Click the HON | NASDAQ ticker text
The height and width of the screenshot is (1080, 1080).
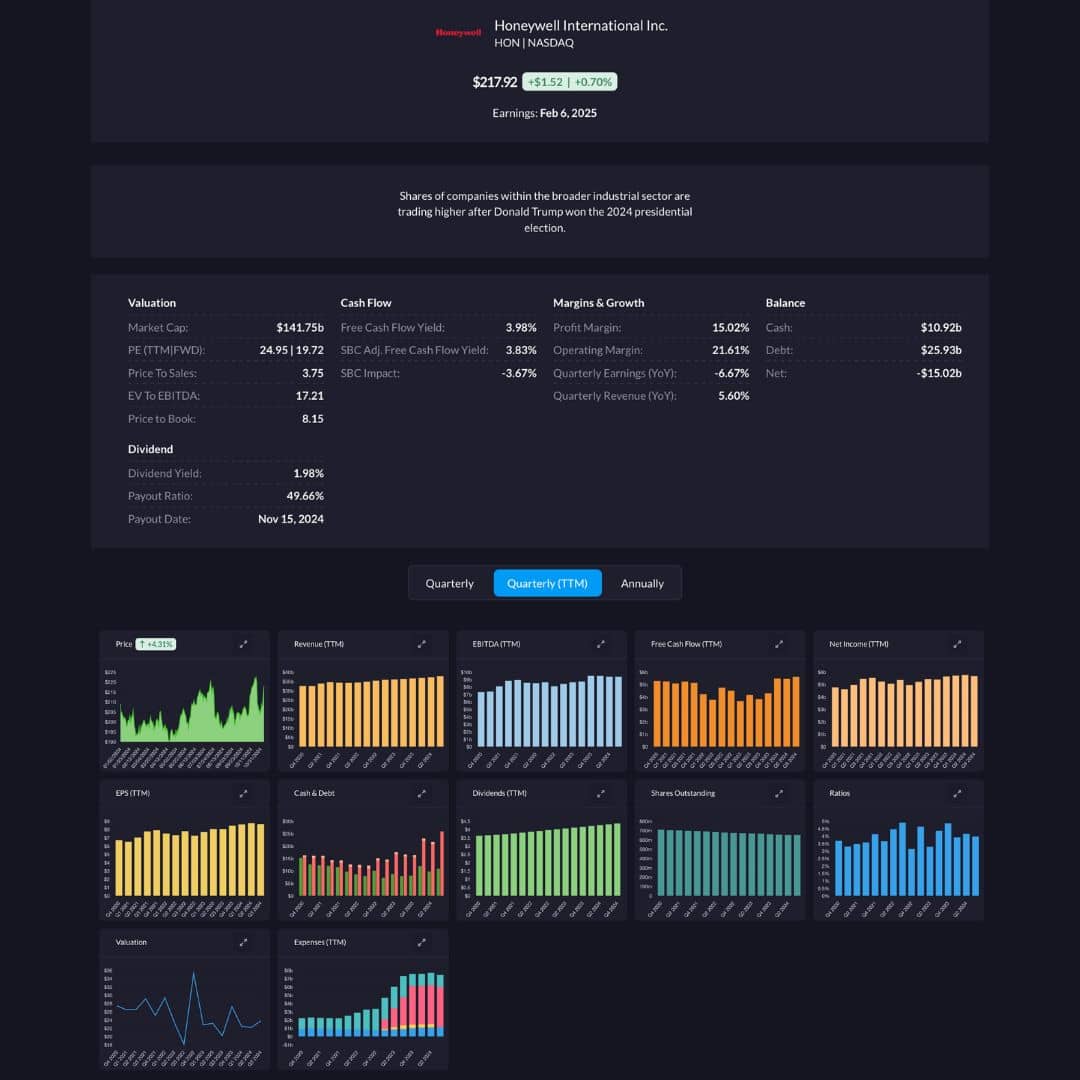pyautogui.click(x=534, y=43)
